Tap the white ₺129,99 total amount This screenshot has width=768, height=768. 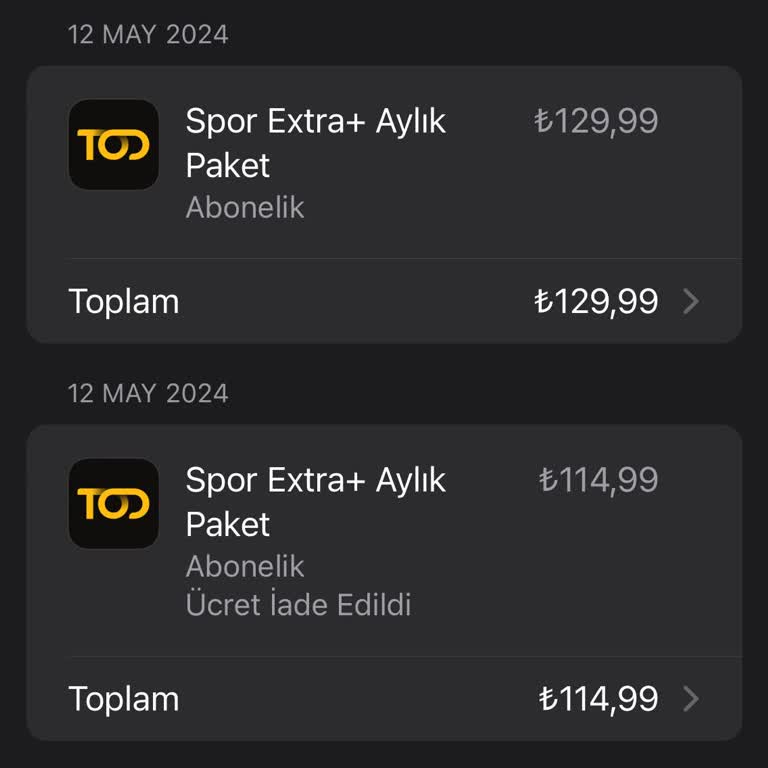(x=596, y=302)
